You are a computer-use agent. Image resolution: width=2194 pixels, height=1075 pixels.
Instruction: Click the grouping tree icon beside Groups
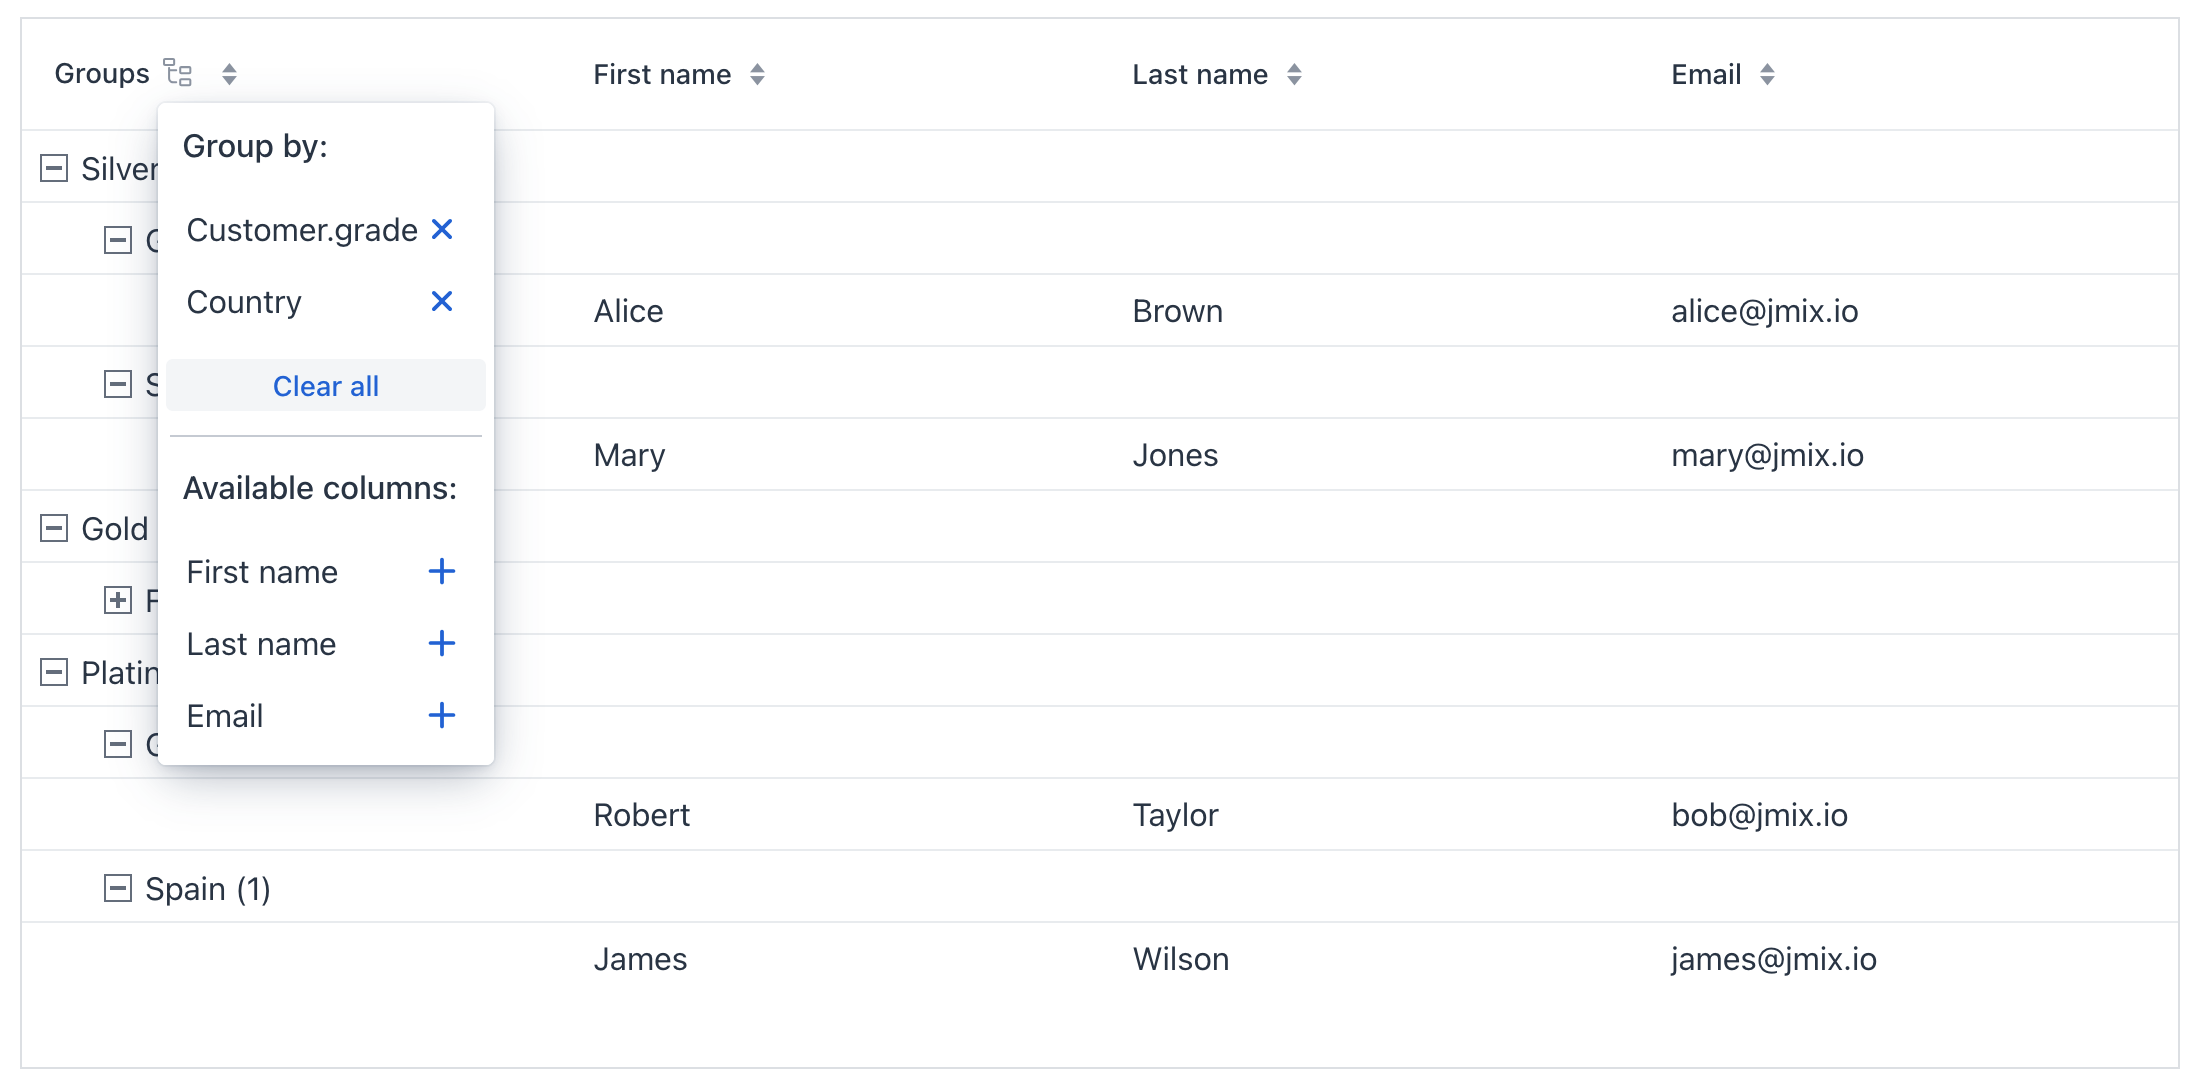(x=178, y=73)
